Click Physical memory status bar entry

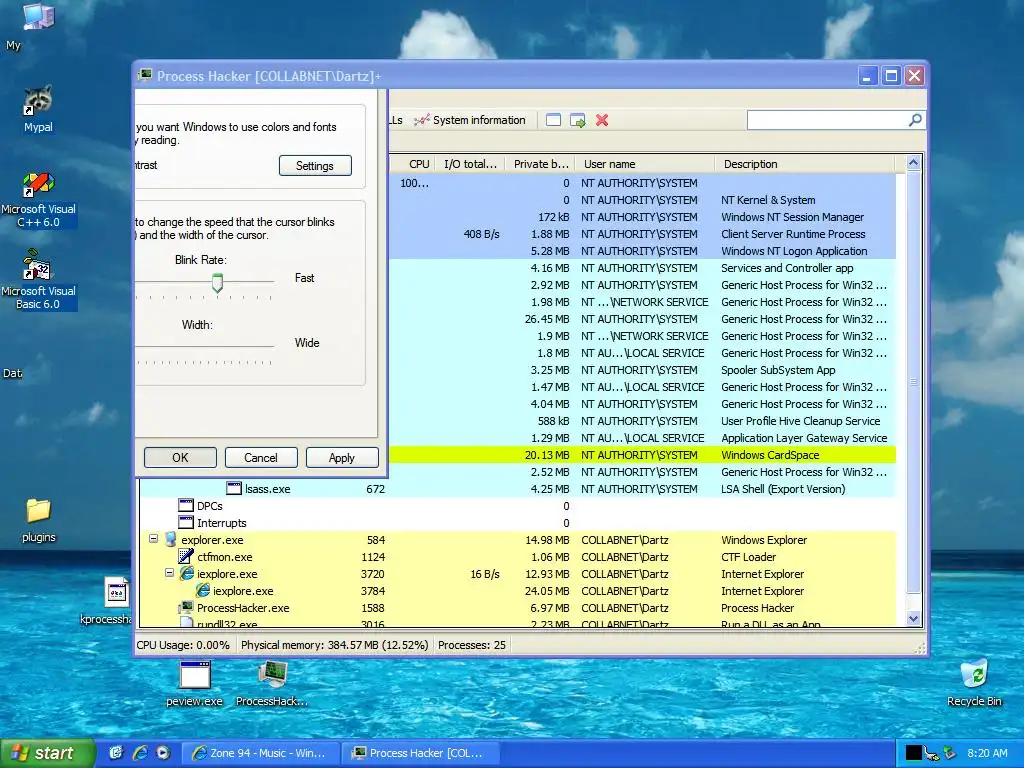[334, 645]
